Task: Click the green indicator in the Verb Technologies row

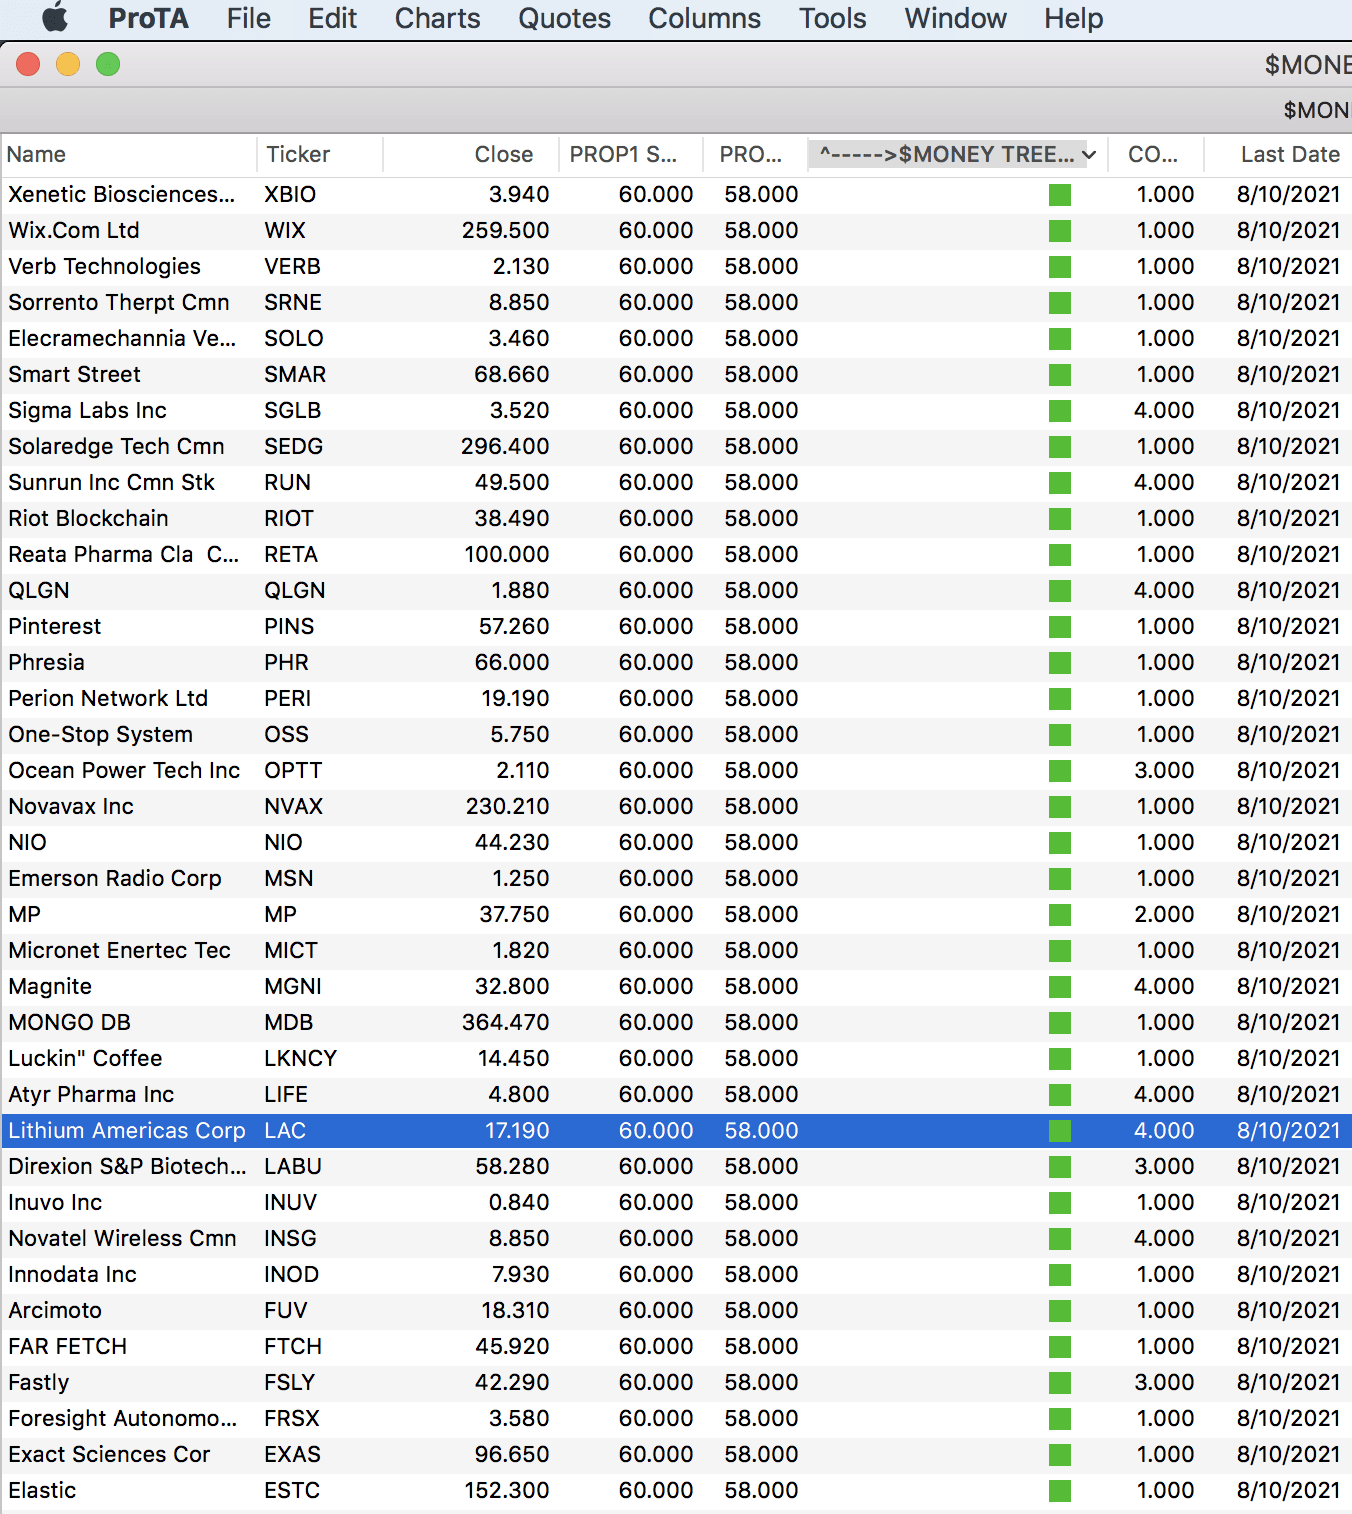Action: pos(1060,267)
